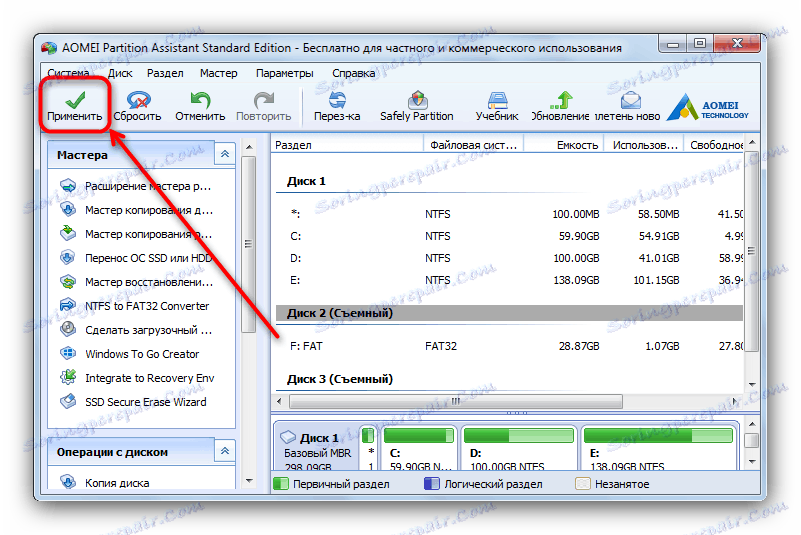This screenshot has height=535, width=801.
Task: Open Сделать загрузочный носитель wizard
Action: 135,330
